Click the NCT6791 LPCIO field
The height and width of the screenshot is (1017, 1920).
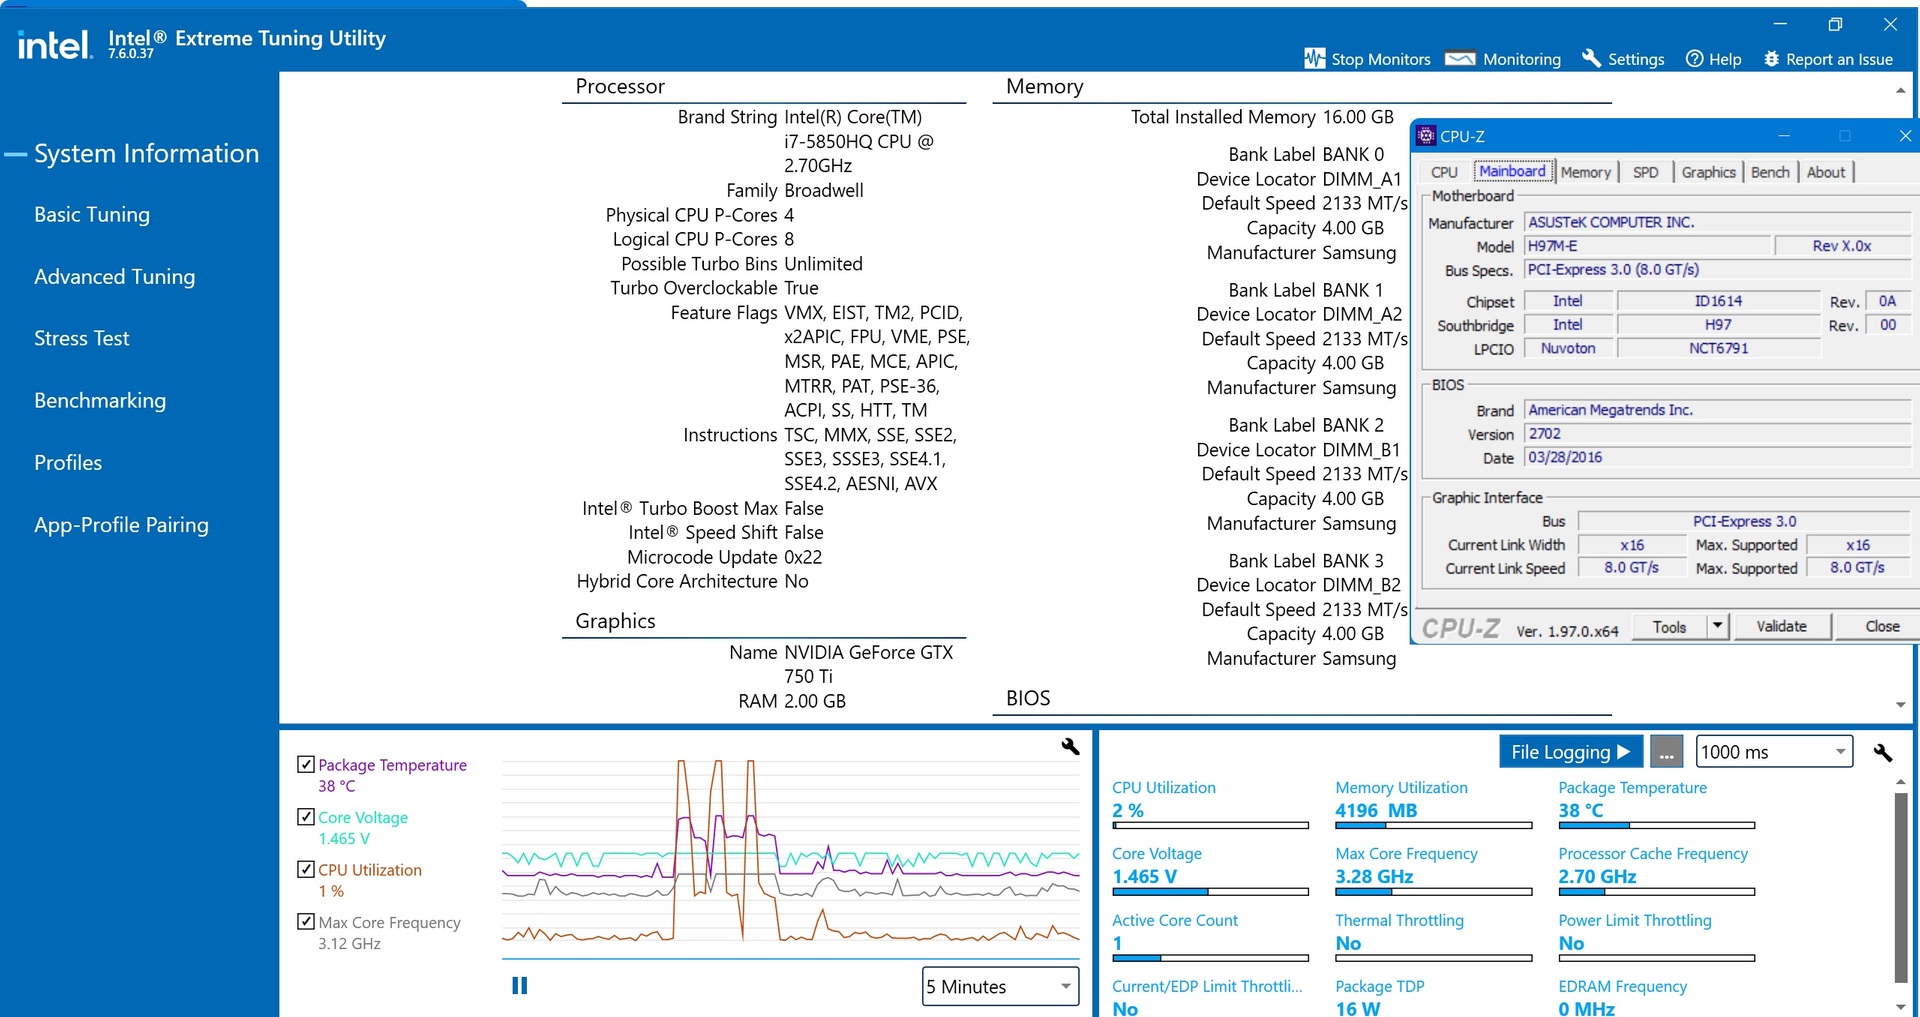click(x=1718, y=348)
